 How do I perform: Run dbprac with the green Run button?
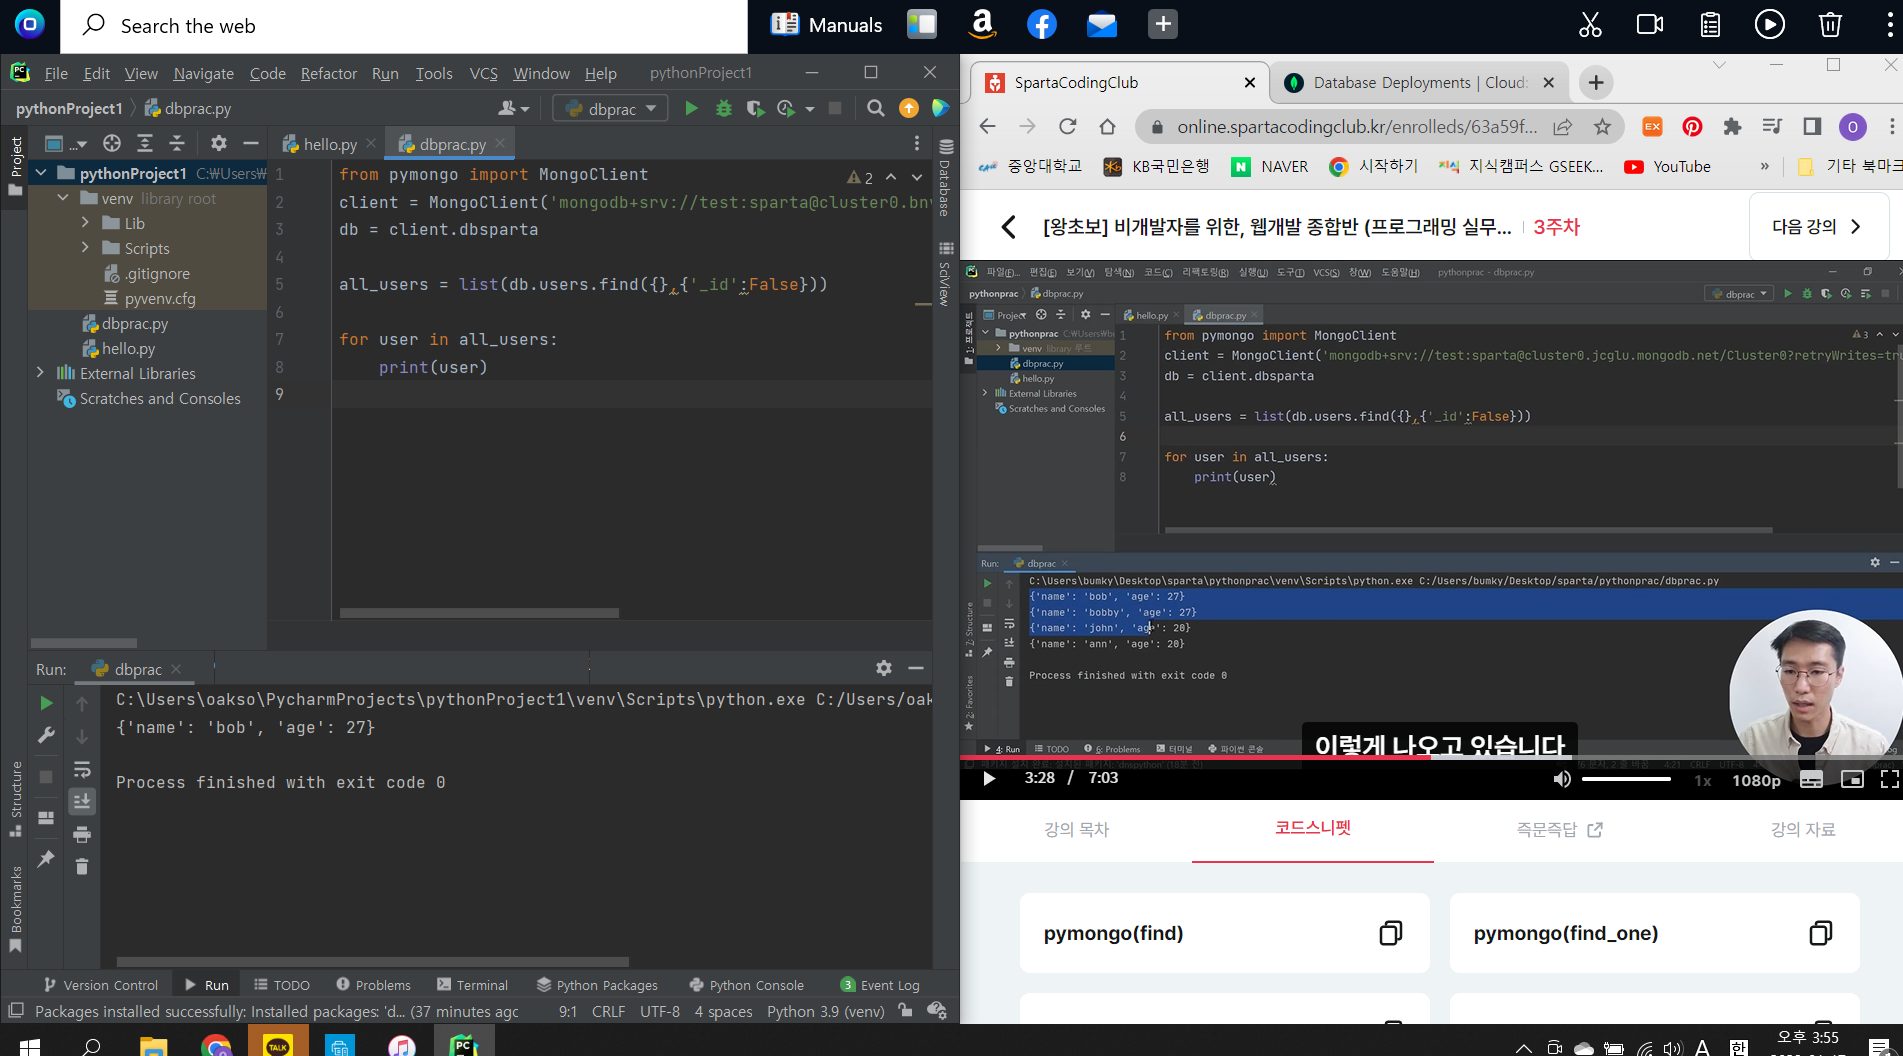pyautogui.click(x=691, y=108)
